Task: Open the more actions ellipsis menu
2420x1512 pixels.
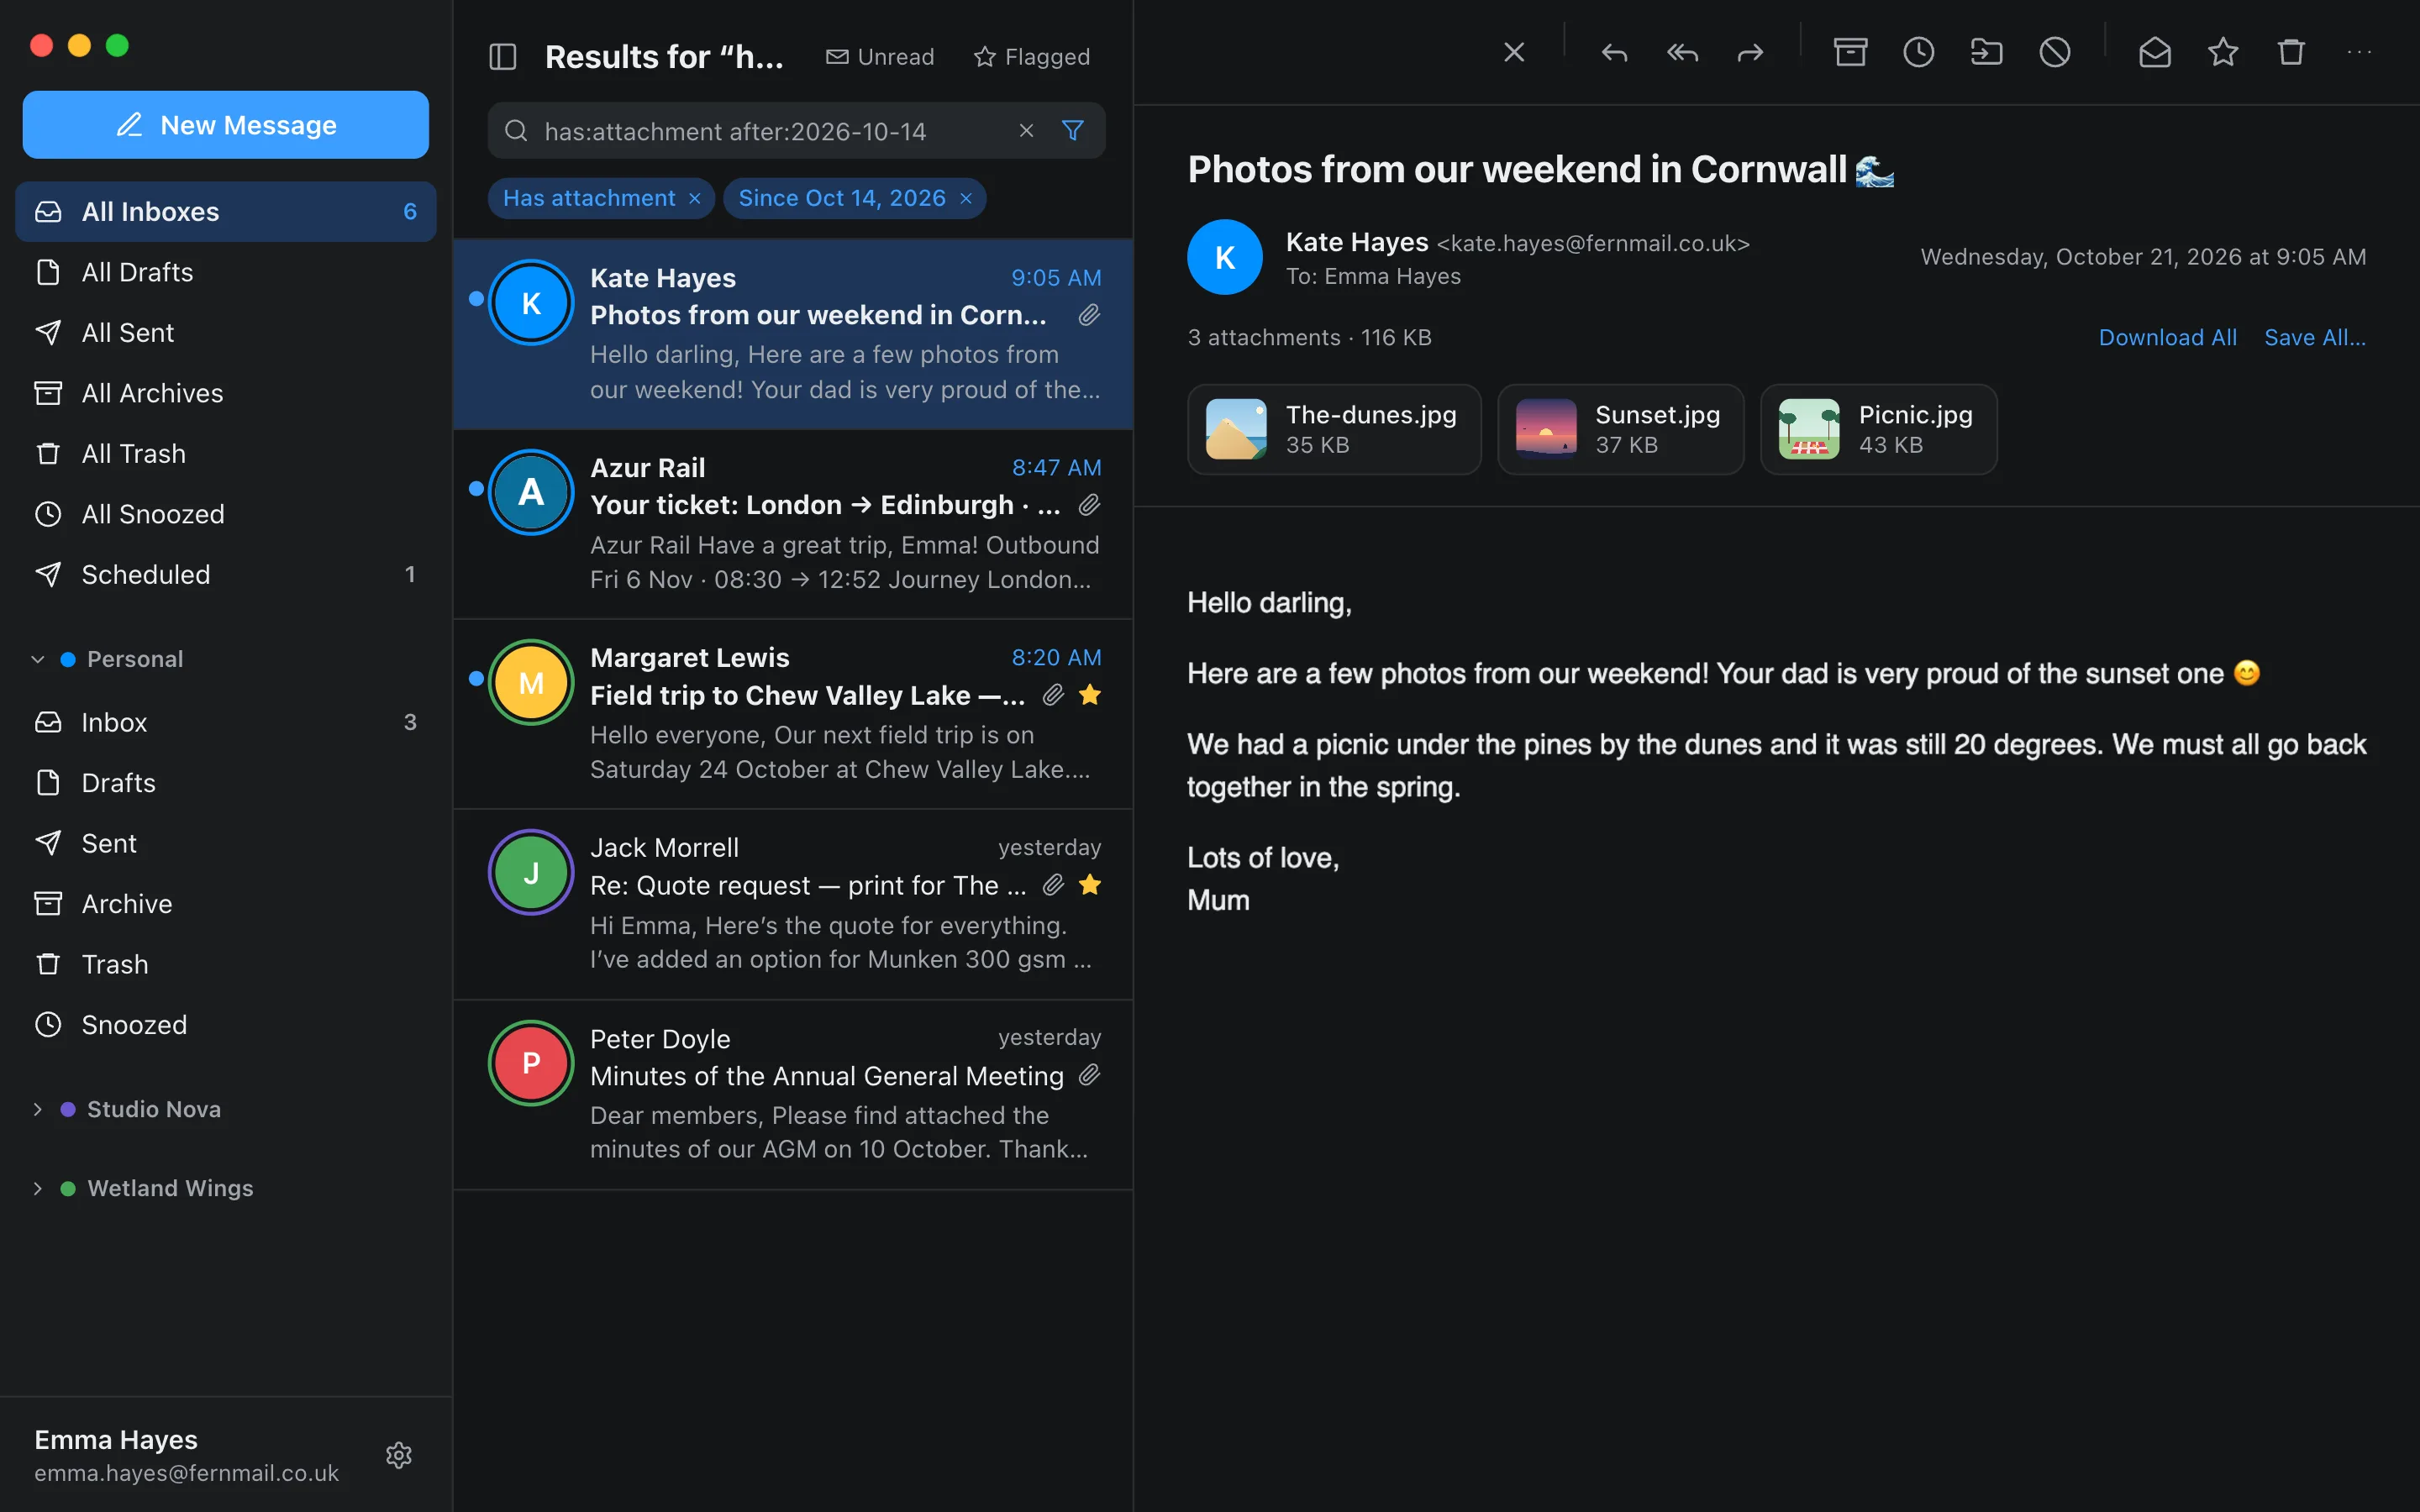Action: 2358,53
